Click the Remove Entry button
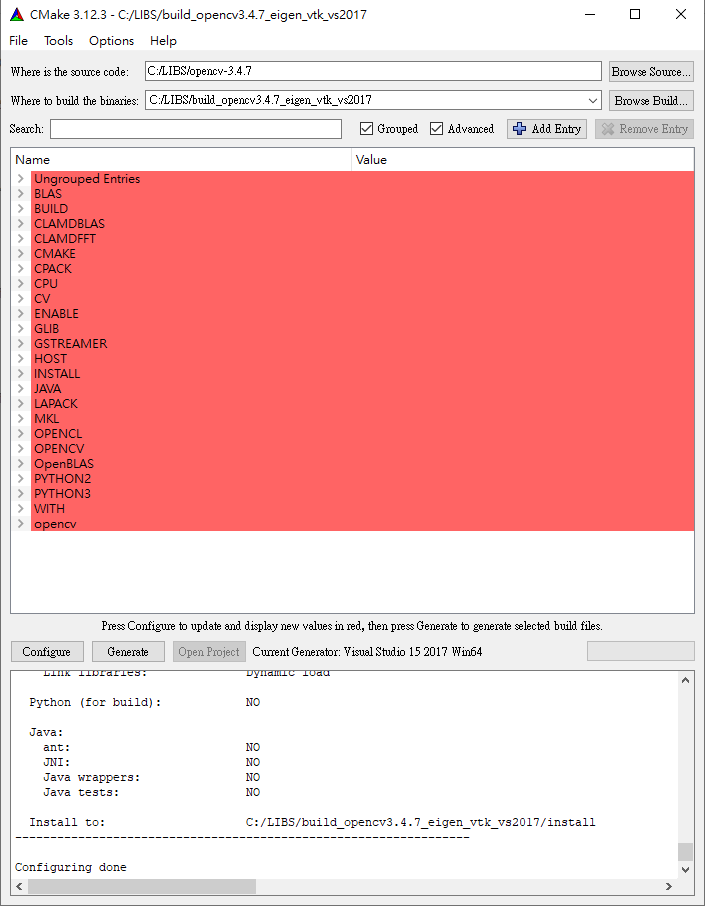The height and width of the screenshot is (906, 705). (x=644, y=129)
